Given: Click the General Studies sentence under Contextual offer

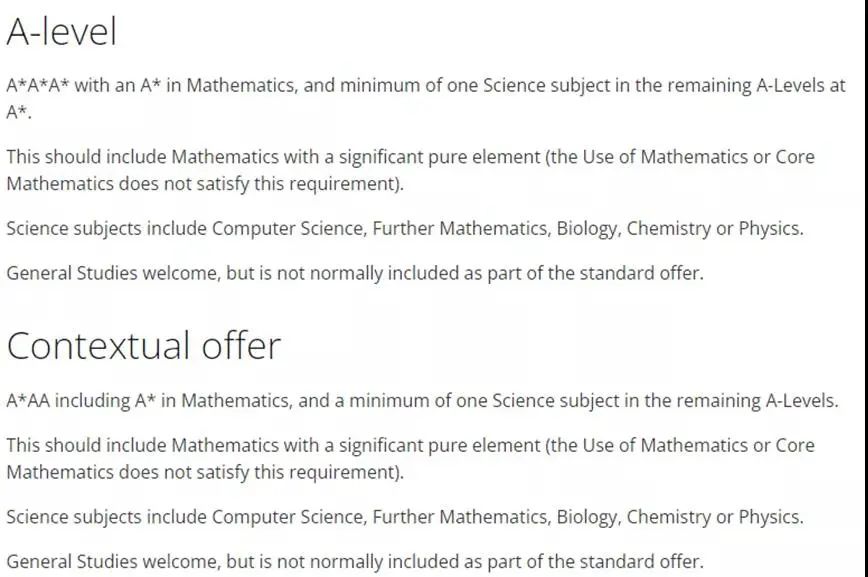Looking at the screenshot, I should point(355,562).
